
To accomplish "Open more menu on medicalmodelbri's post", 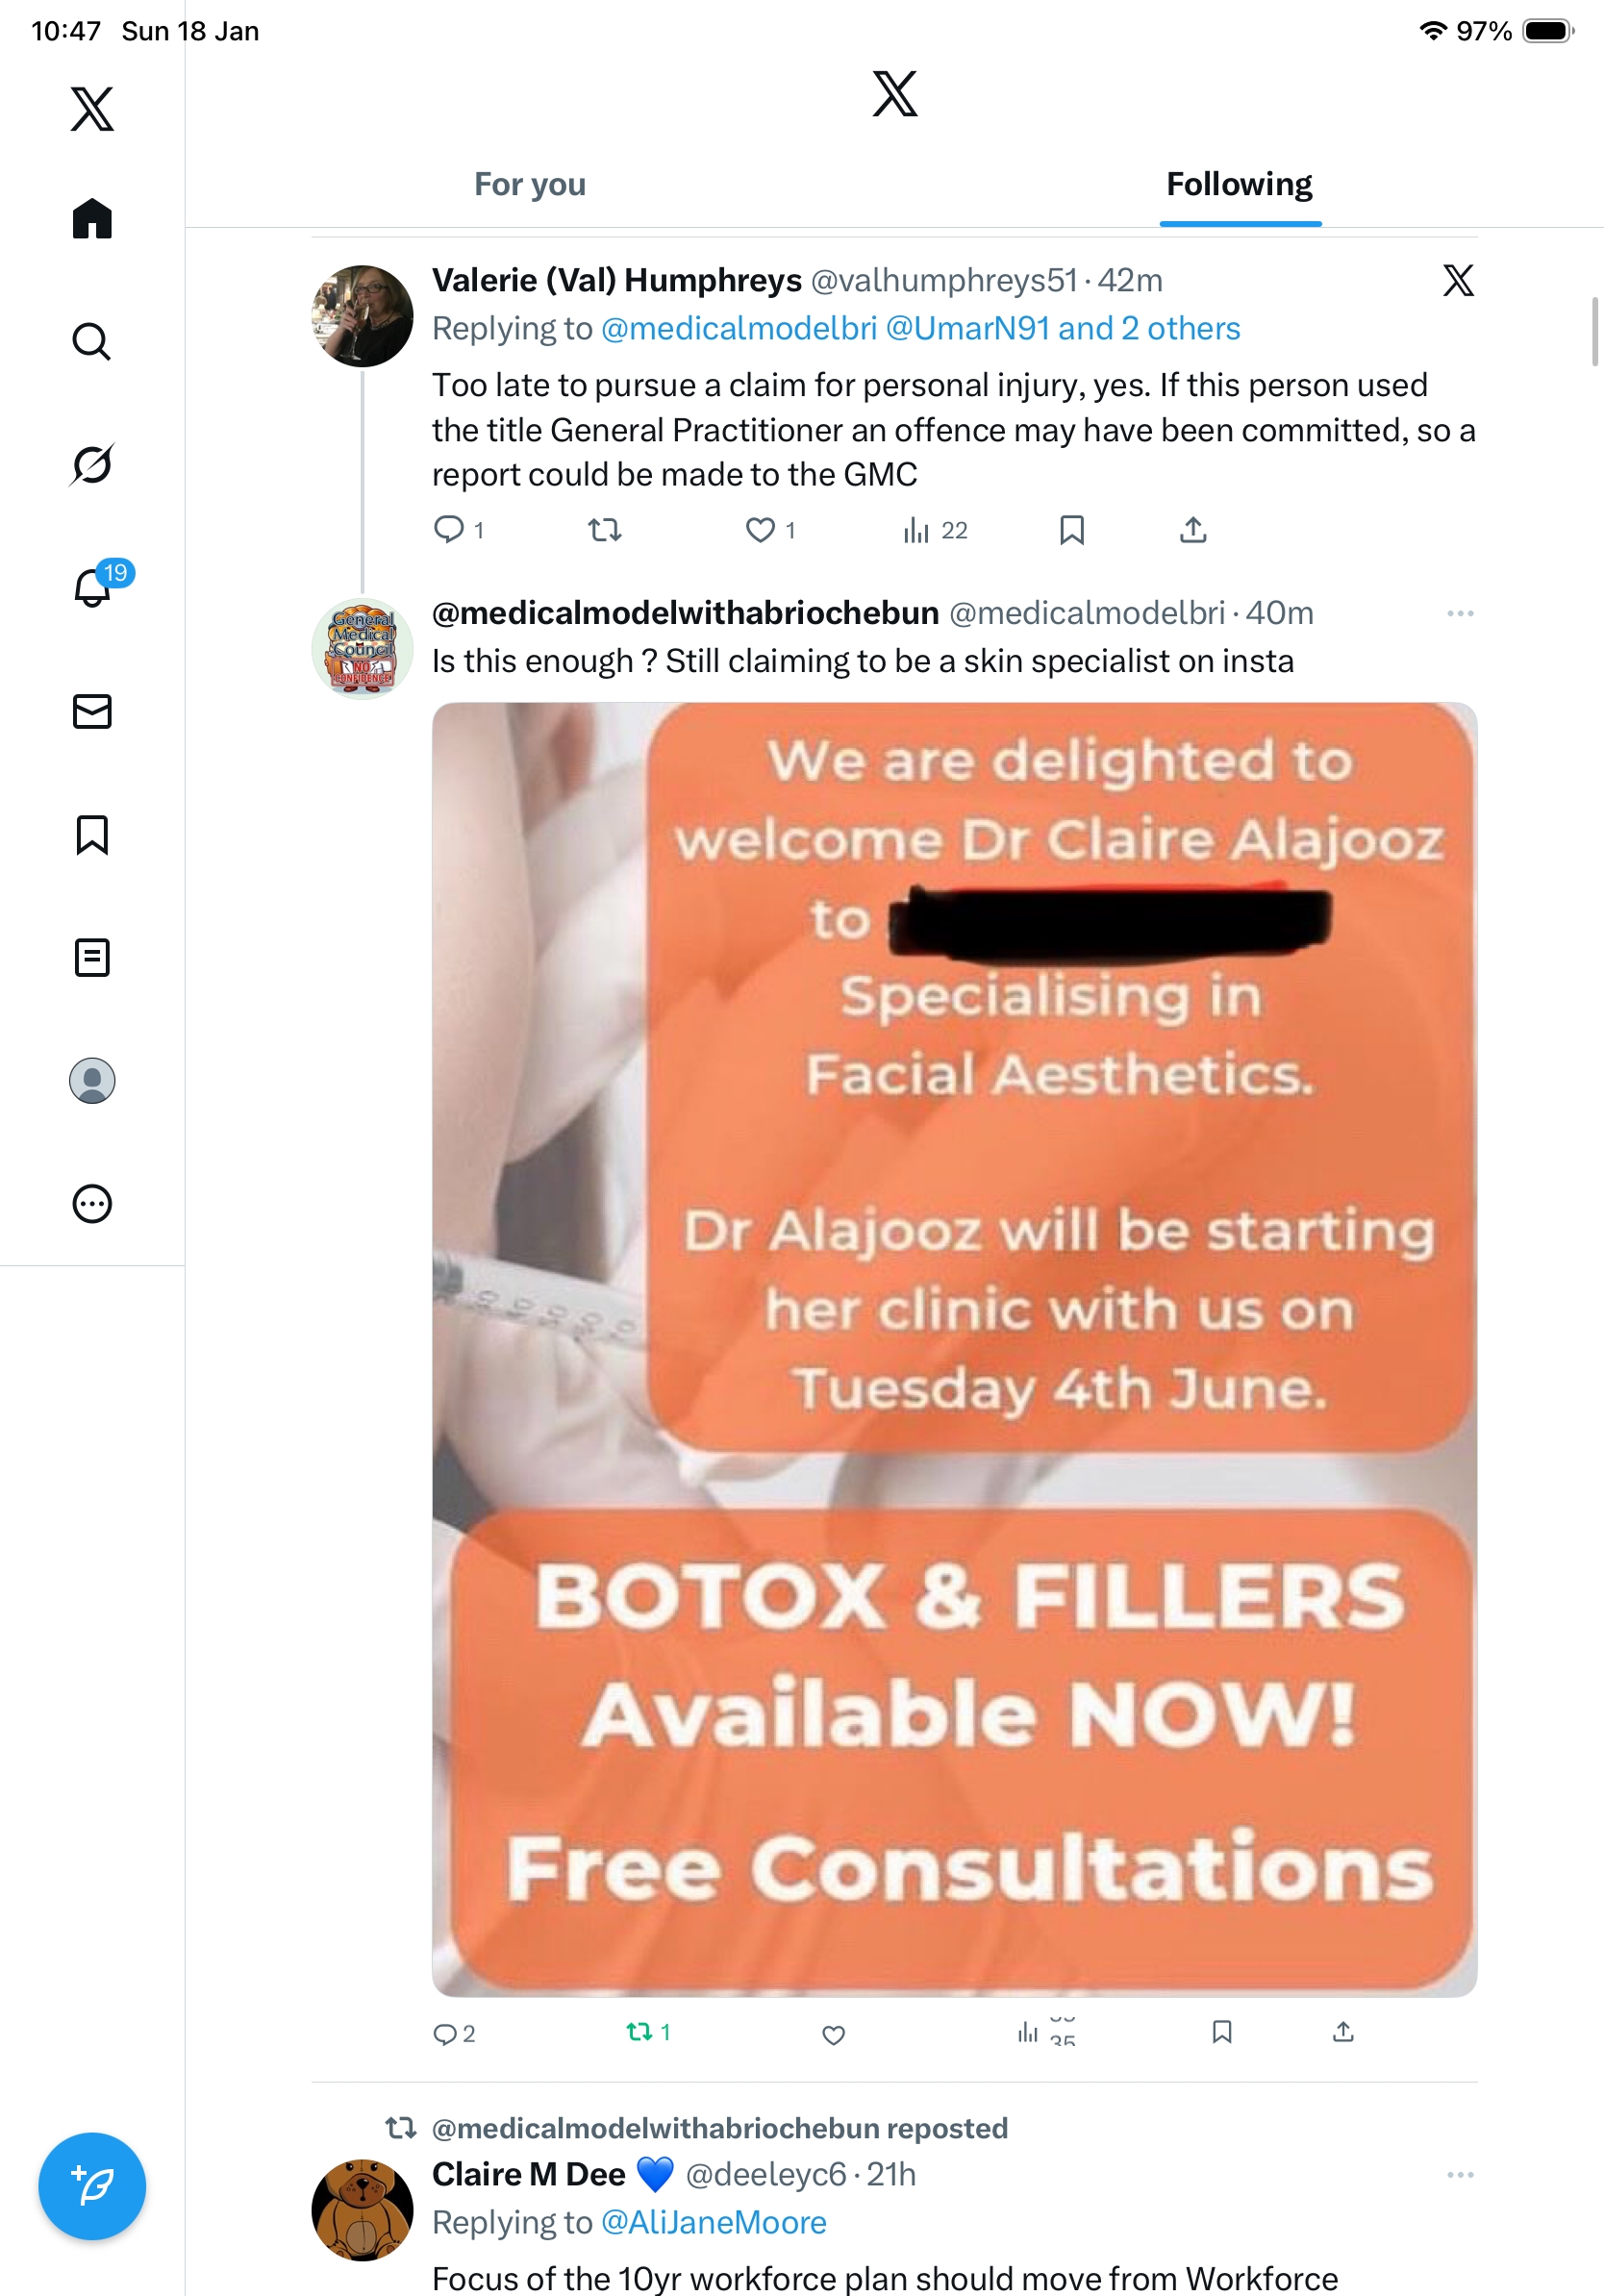I will [x=1460, y=613].
